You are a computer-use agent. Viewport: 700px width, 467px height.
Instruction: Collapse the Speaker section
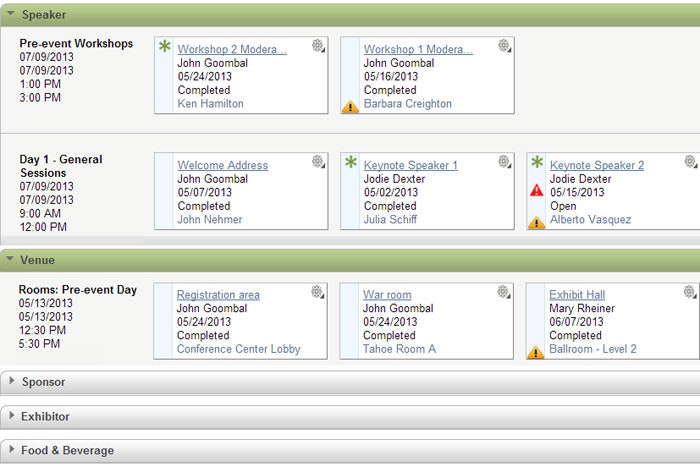[x=9, y=14]
